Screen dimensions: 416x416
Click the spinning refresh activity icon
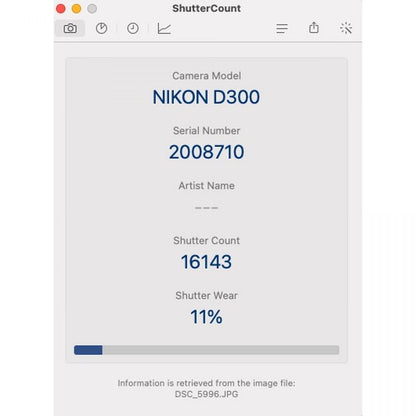click(346, 28)
